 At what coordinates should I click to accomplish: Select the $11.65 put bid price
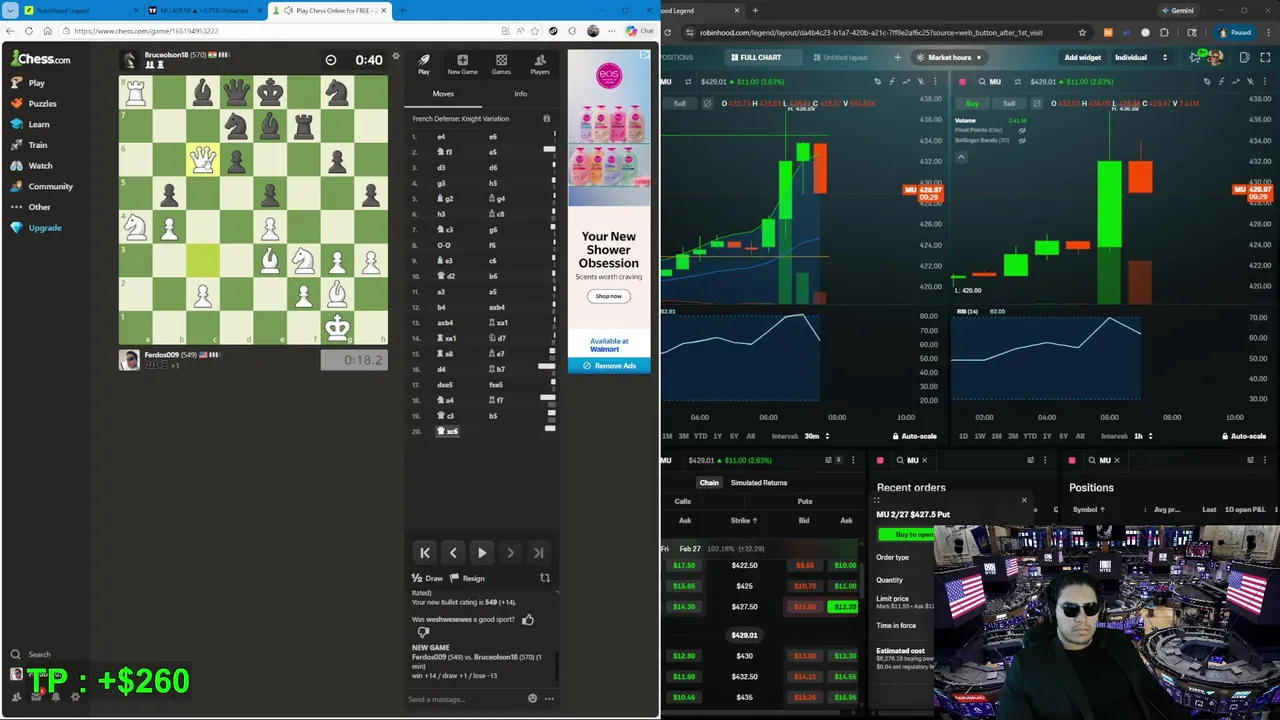click(x=804, y=607)
